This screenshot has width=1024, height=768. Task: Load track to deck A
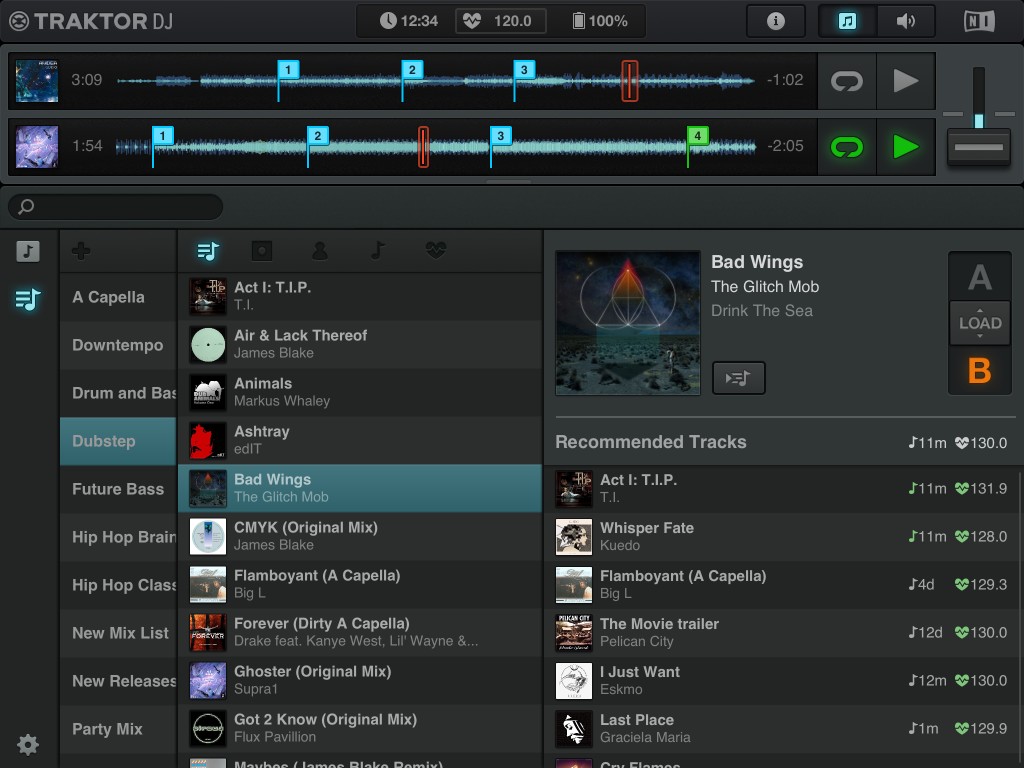click(x=979, y=277)
